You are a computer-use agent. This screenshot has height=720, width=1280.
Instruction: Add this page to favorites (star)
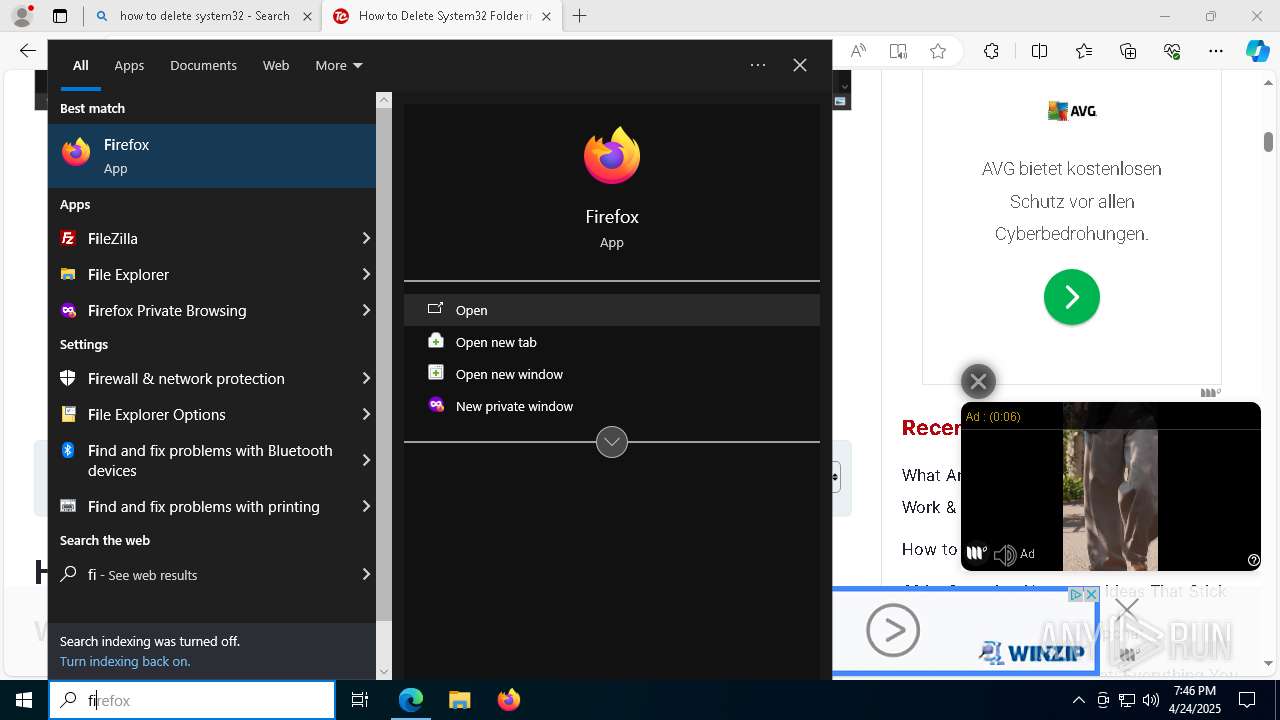pos(937,51)
